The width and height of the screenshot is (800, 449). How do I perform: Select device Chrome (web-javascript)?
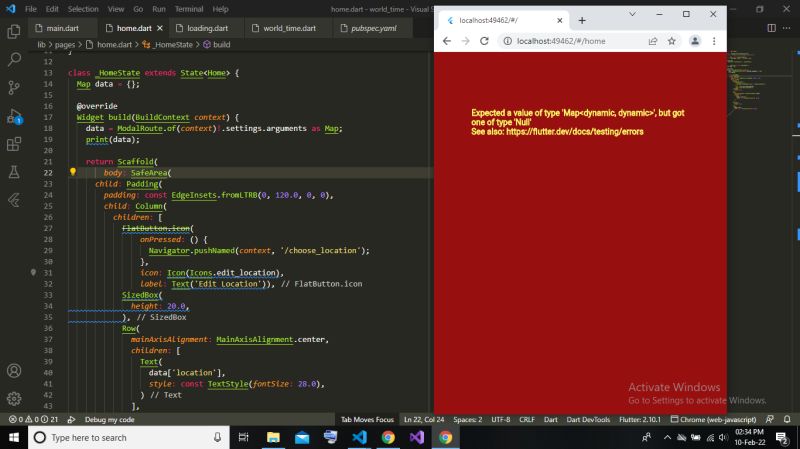713,419
